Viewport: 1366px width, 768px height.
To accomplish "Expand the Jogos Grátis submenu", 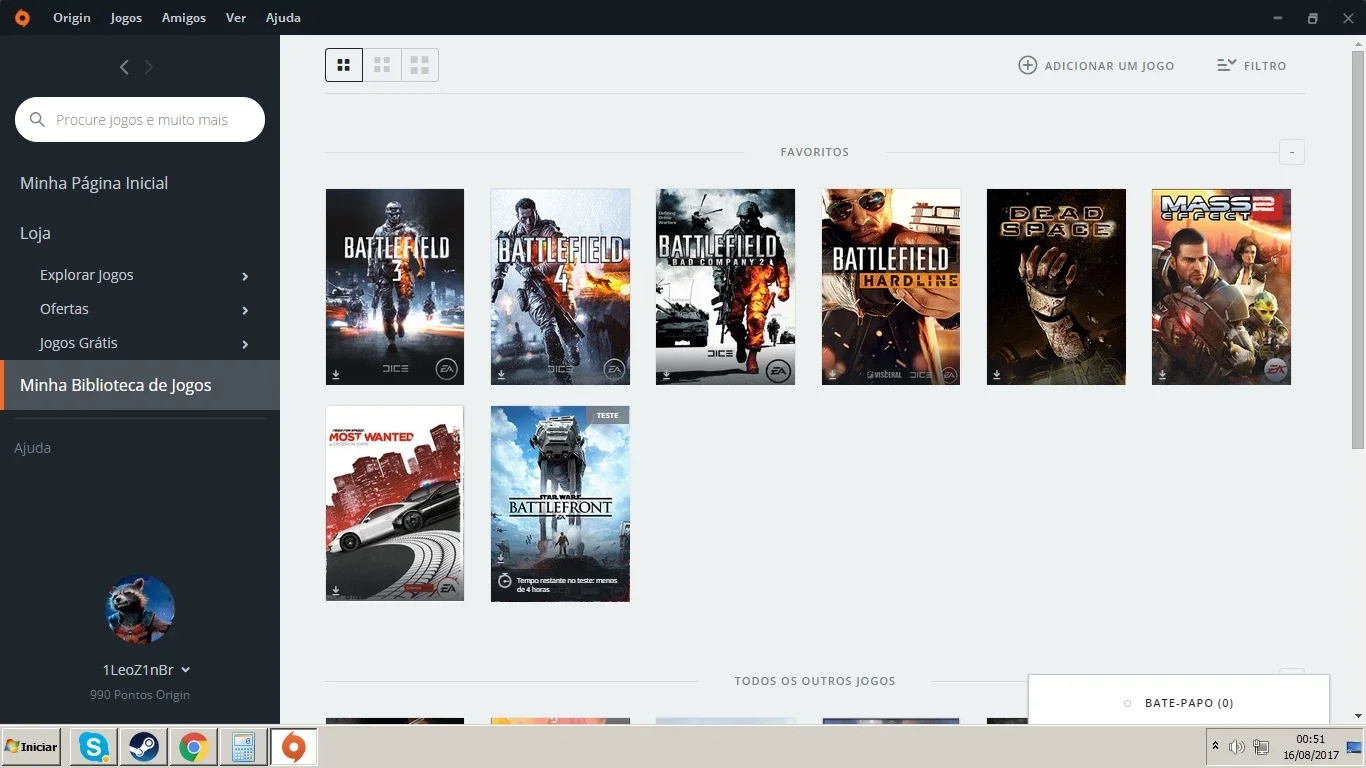I will [245, 344].
